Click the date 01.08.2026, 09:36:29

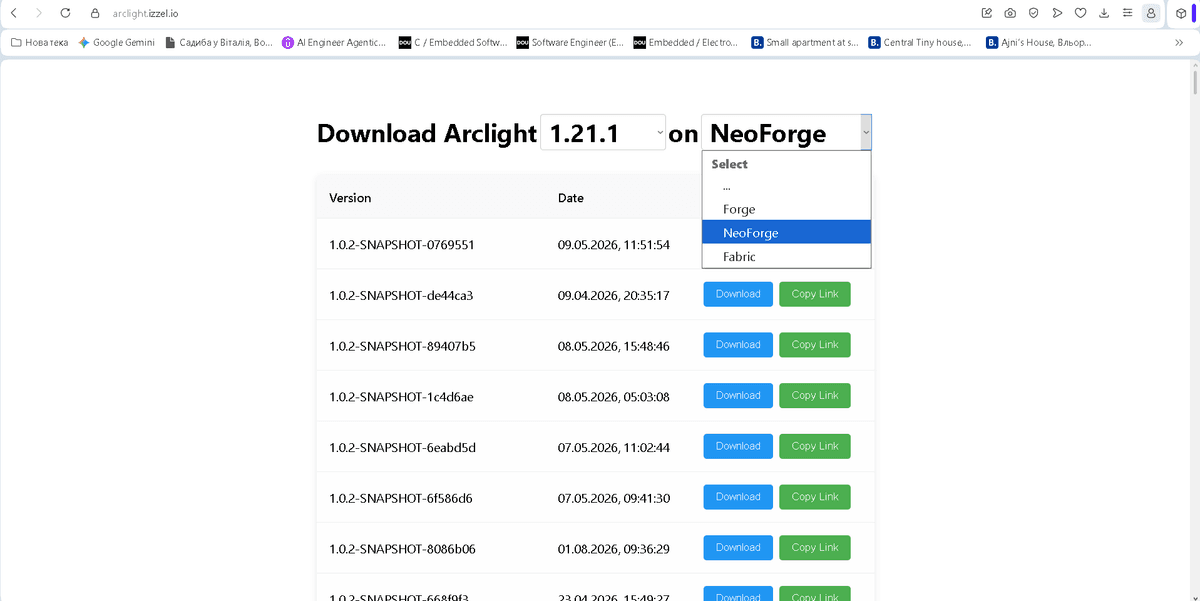pos(614,549)
